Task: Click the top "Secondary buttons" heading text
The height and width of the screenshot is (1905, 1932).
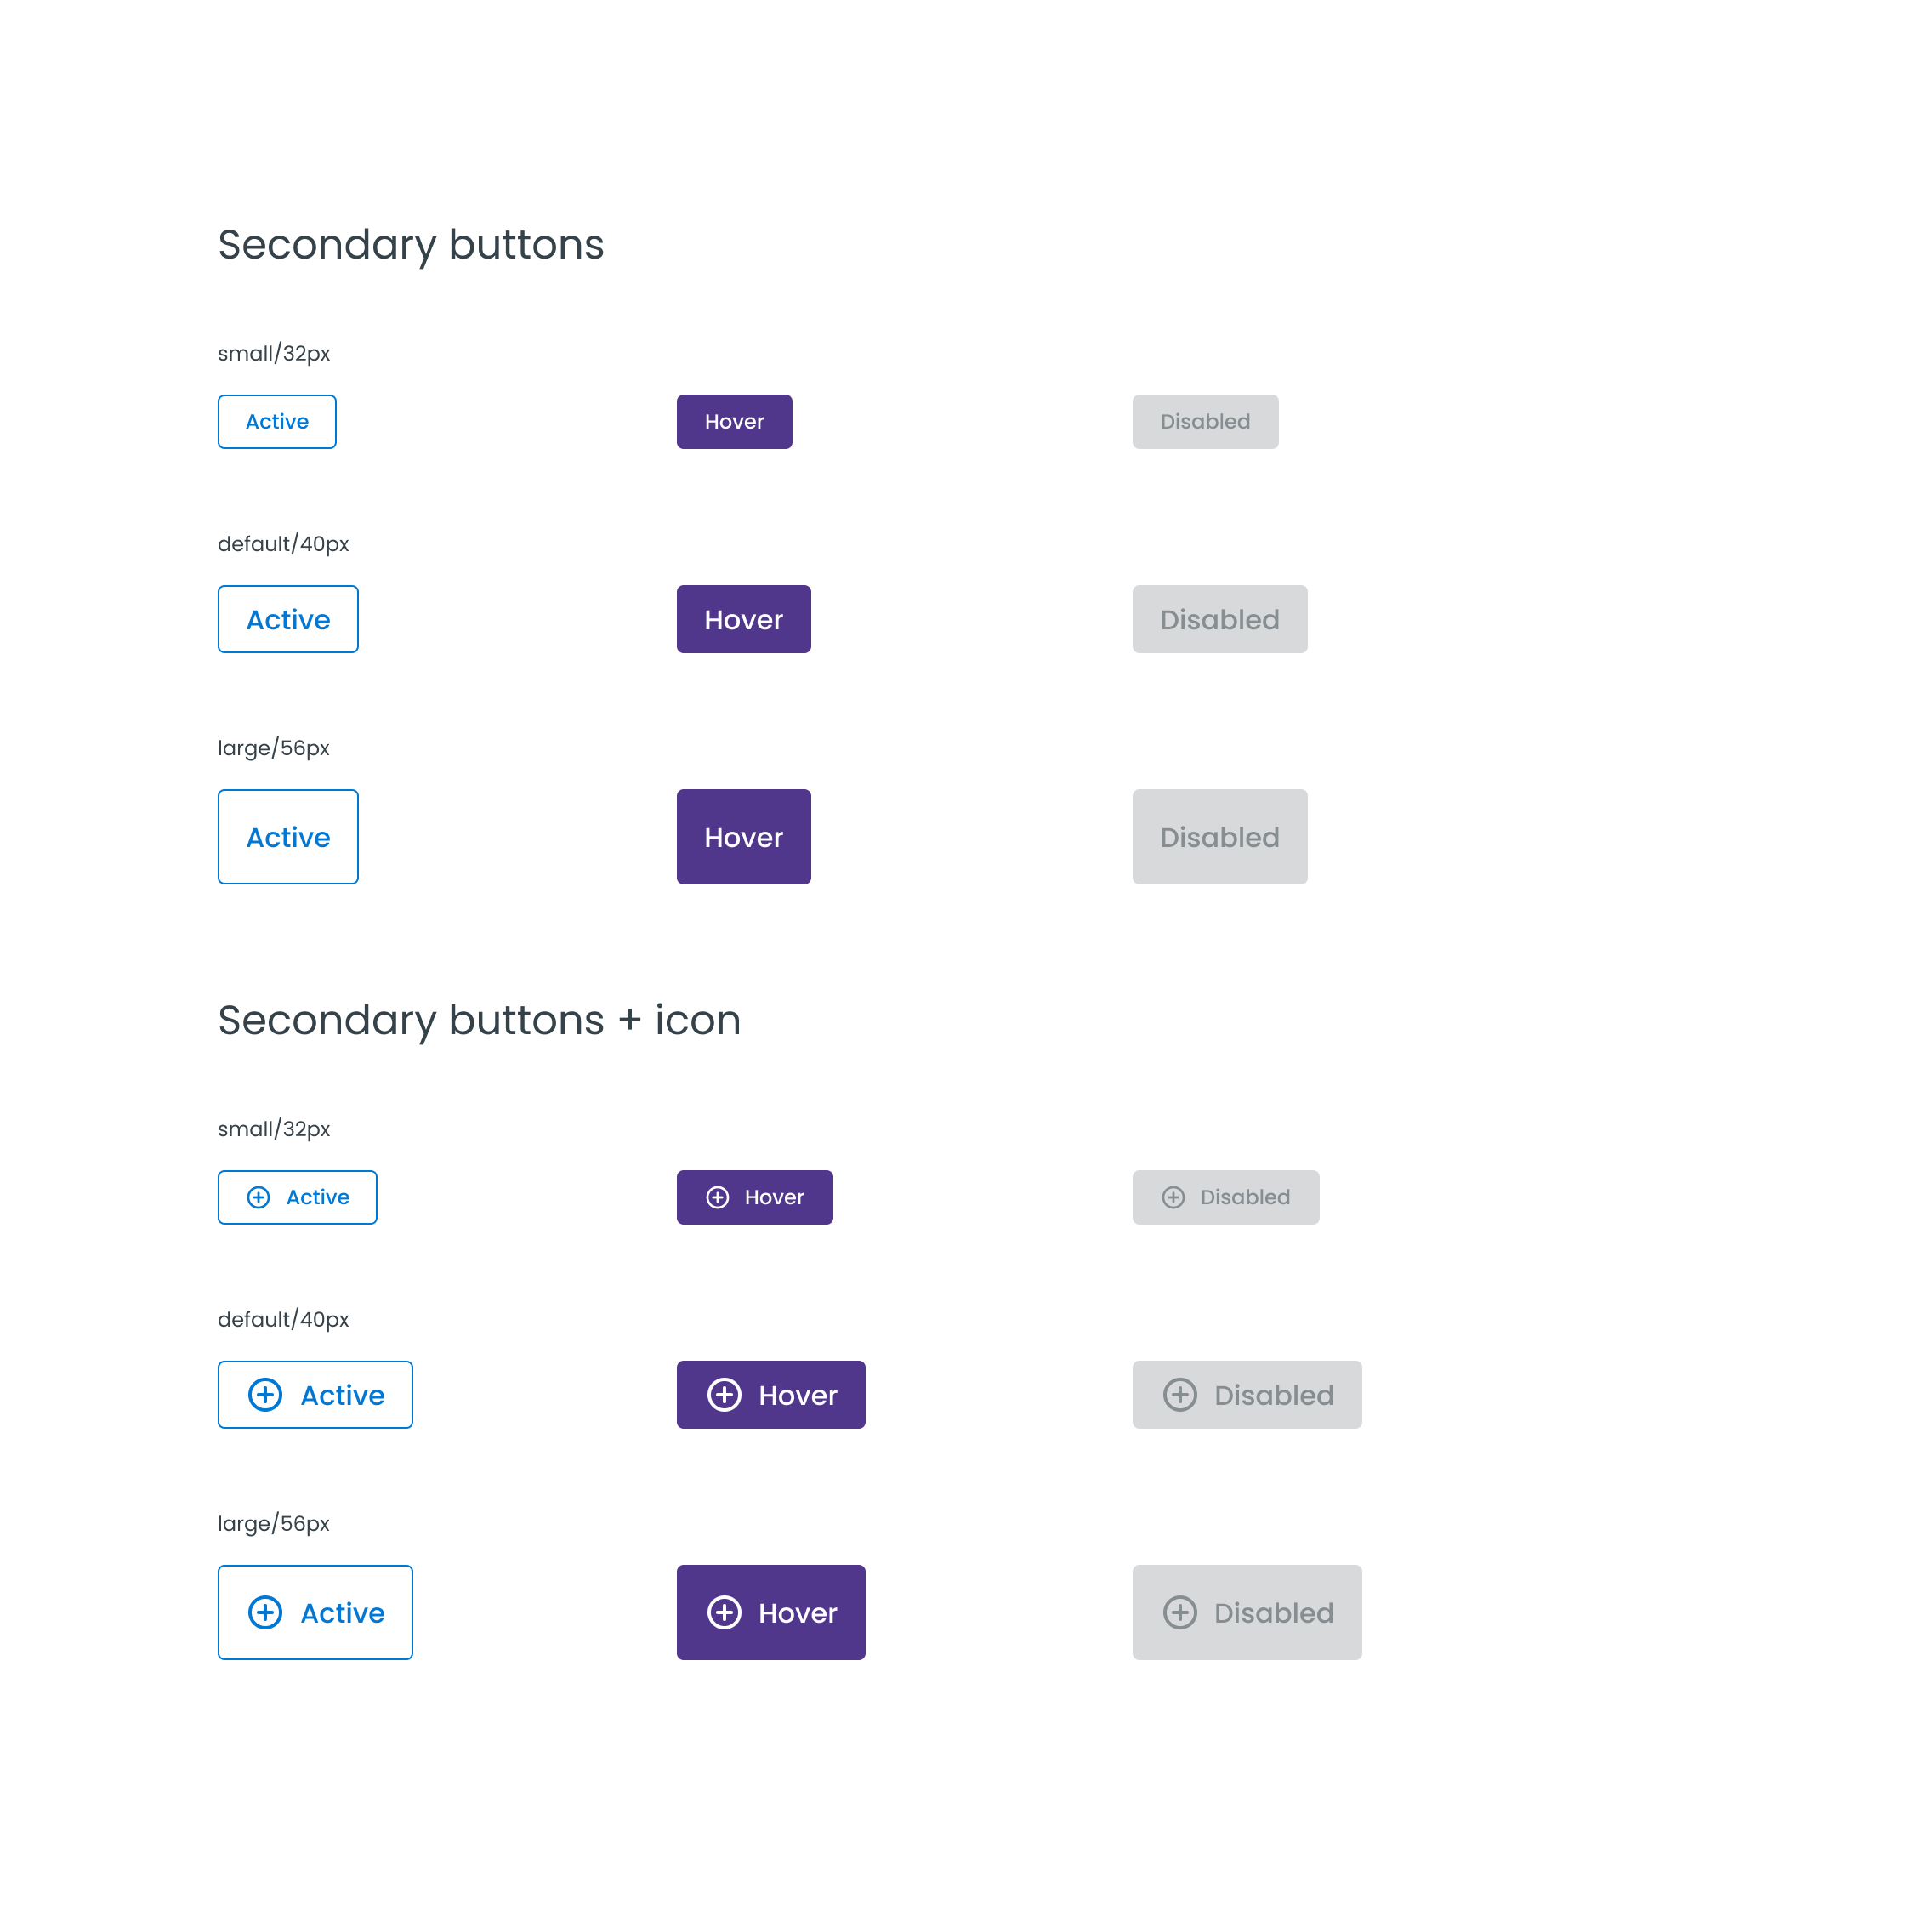Action: pos(410,245)
